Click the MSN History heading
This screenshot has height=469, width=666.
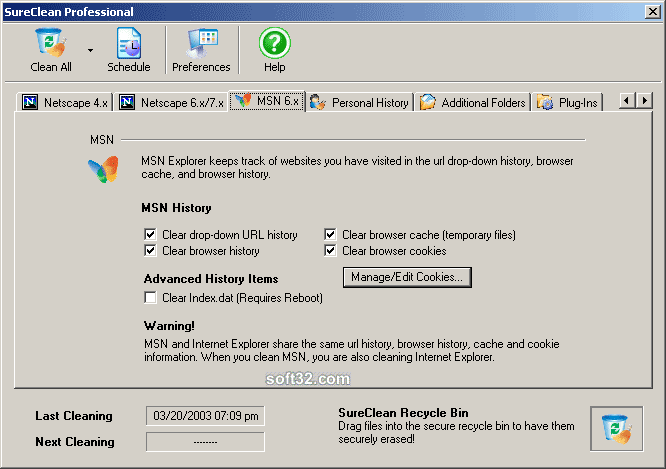[x=176, y=208]
